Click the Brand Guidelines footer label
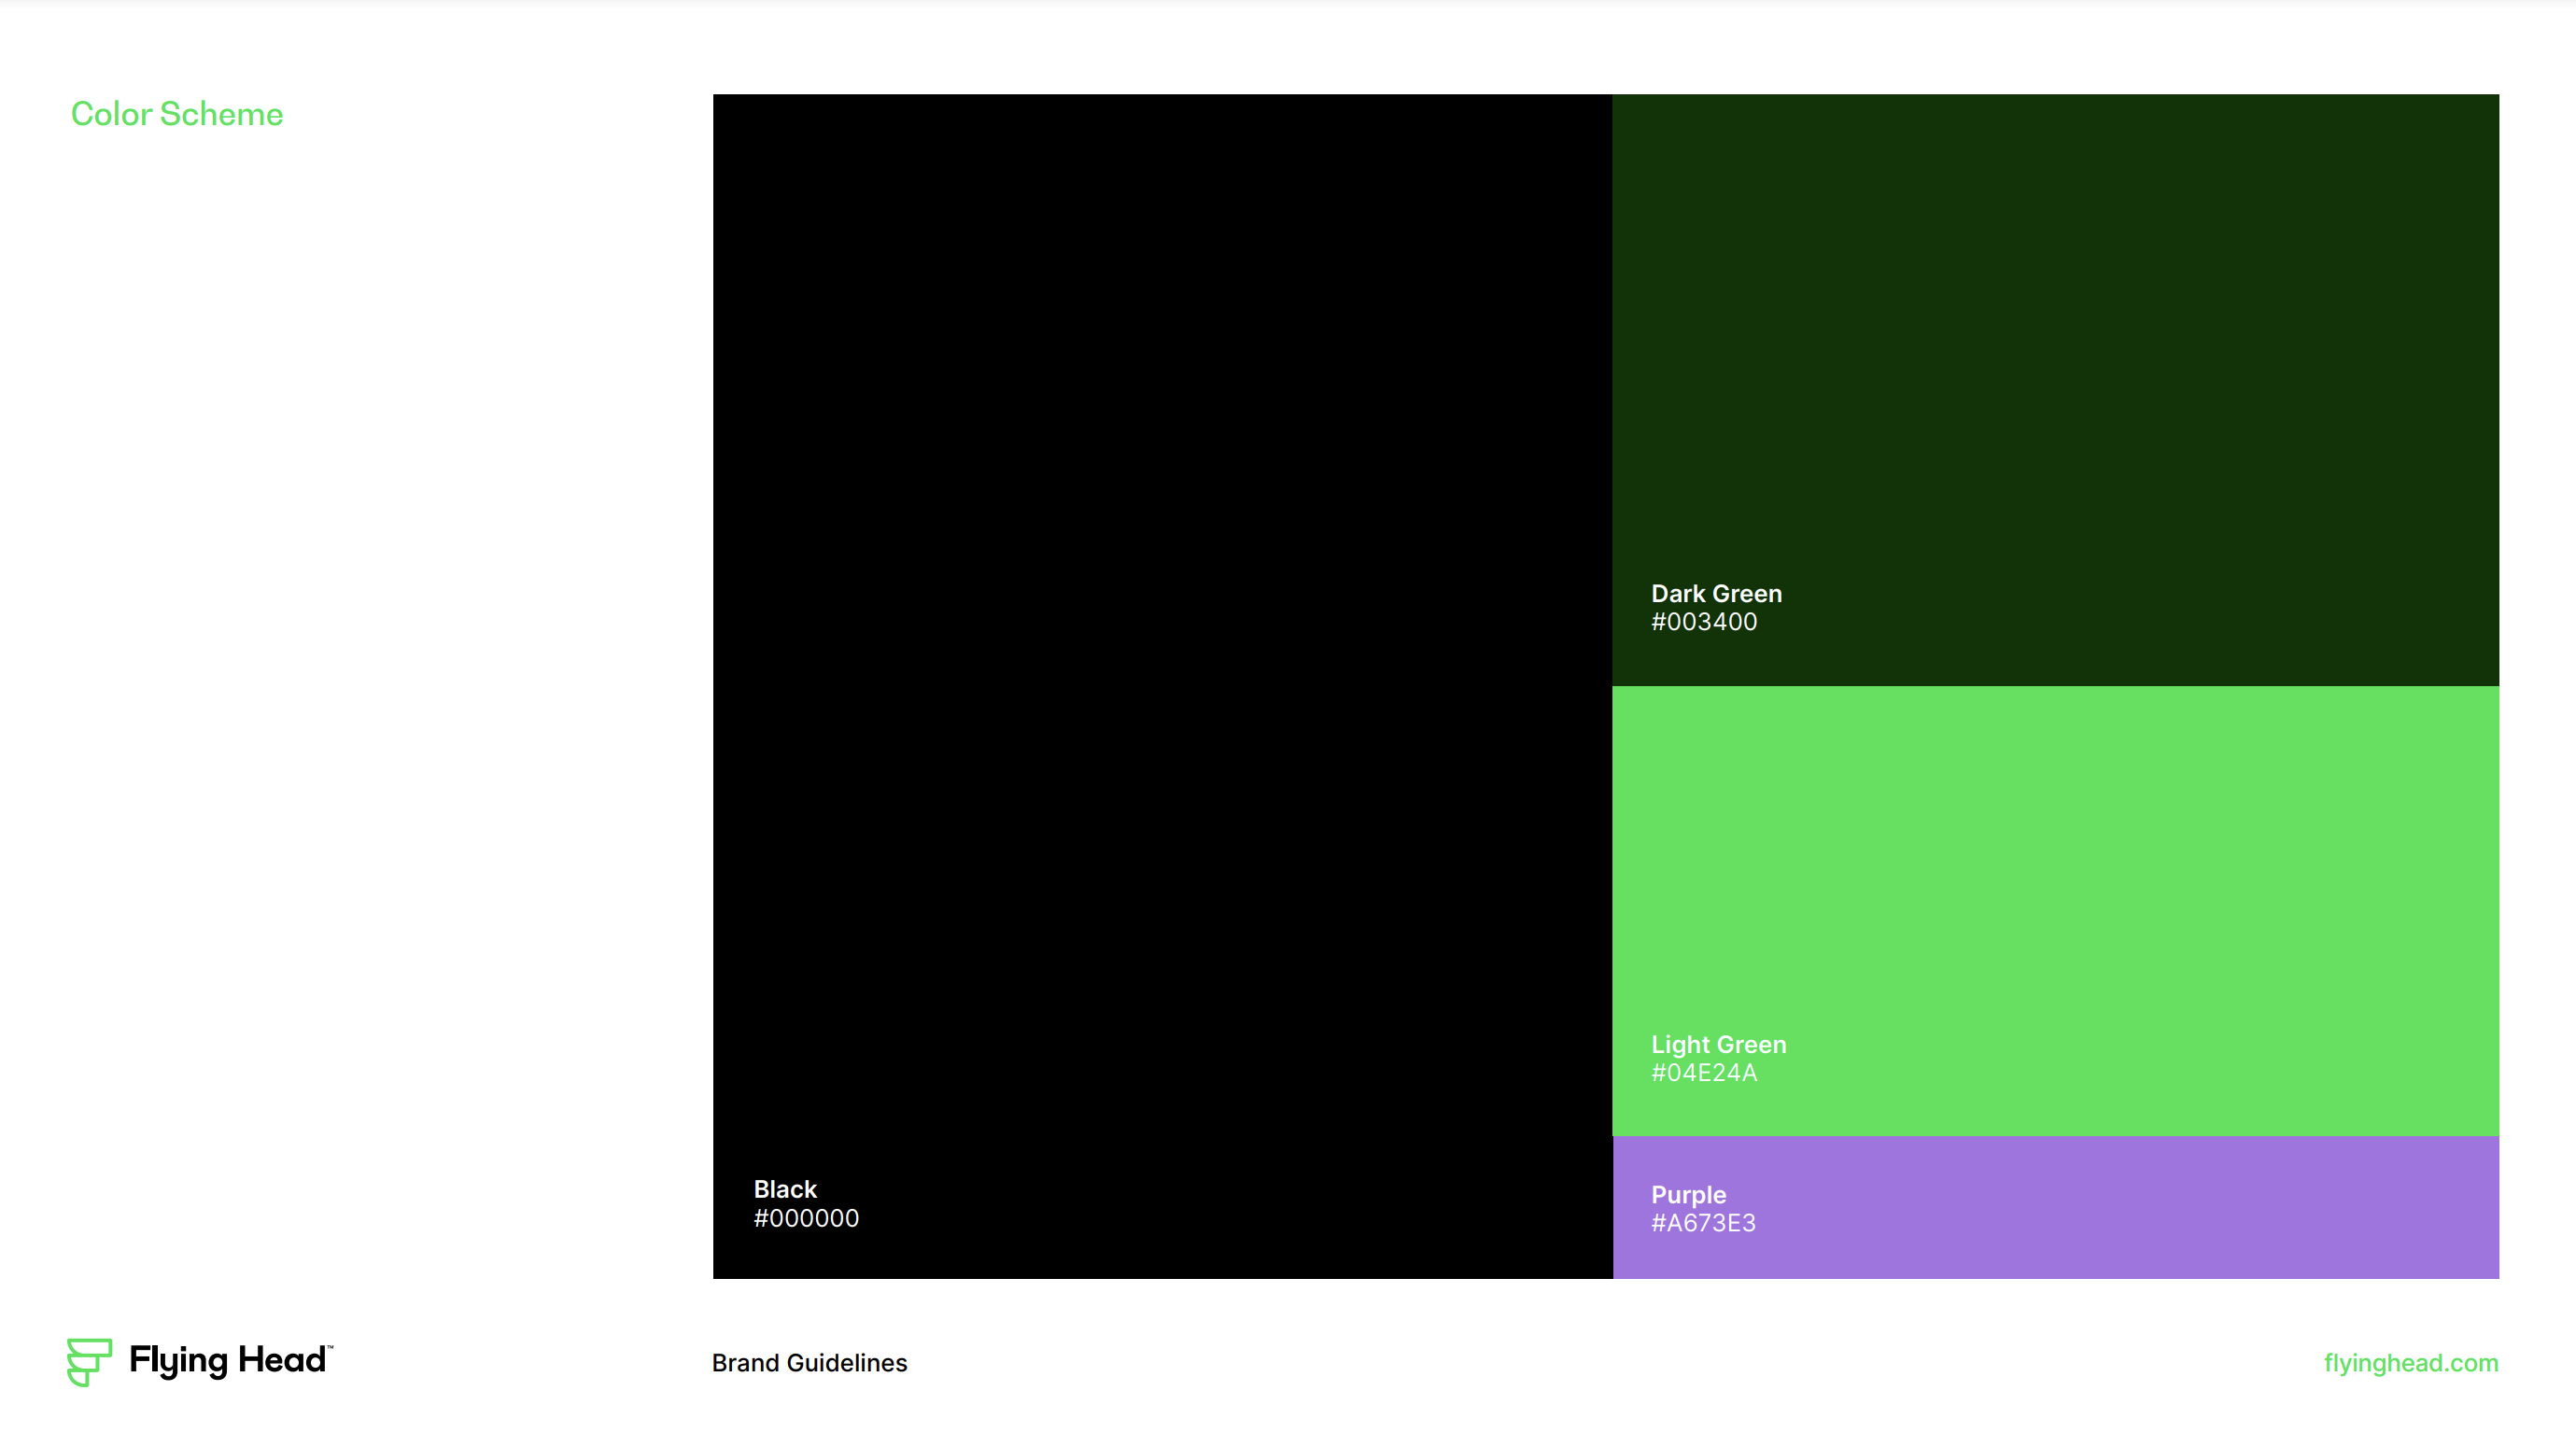Viewport: 2576px width, 1447px height. point(809,1362)
